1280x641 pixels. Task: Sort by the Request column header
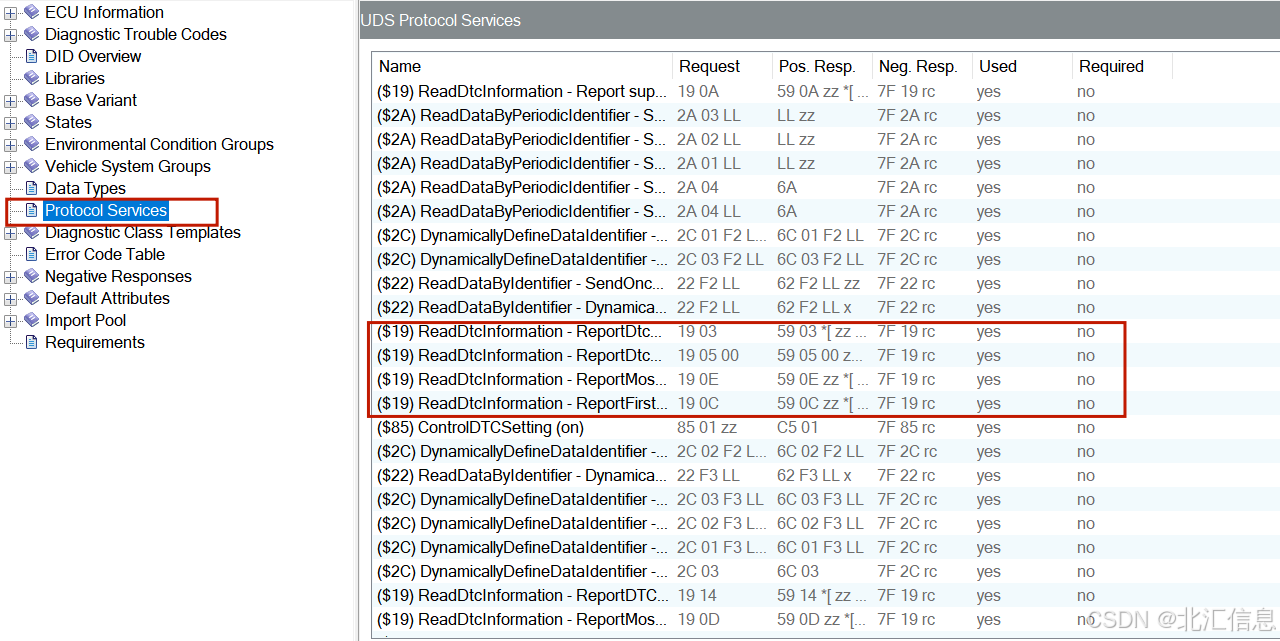click(x=722, y=66)
